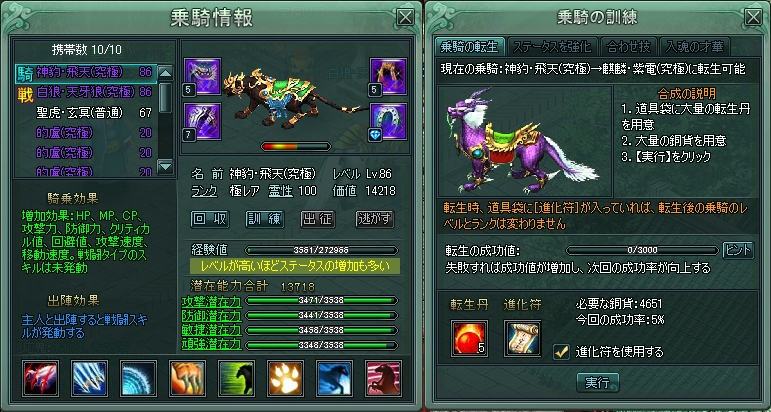Click the 進化符 scroll item slot

(522, 338)
